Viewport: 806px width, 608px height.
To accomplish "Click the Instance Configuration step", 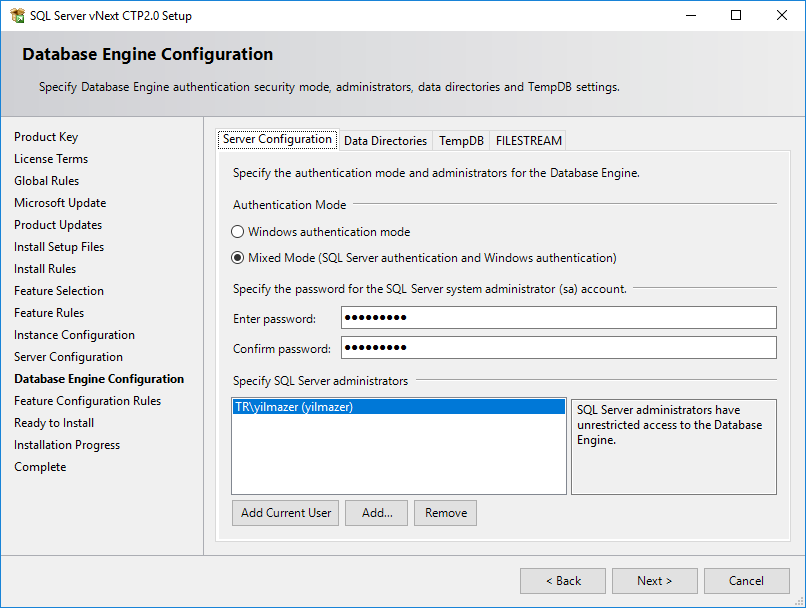I will click(x=74, y=335).
